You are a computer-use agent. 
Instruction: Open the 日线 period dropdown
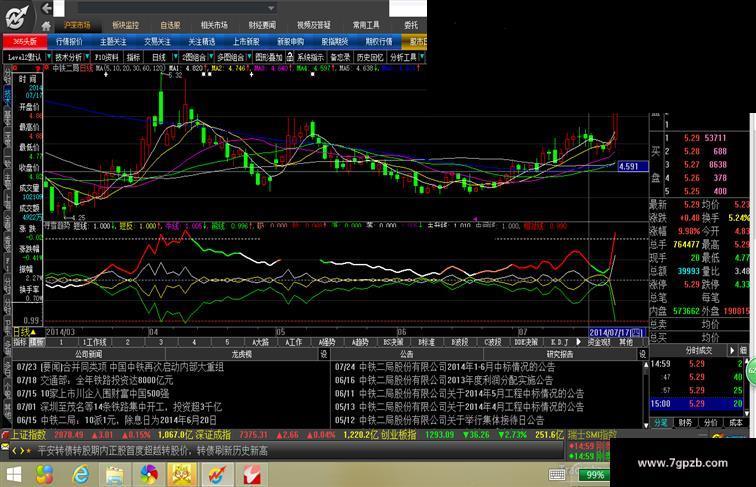pos(162,58)
